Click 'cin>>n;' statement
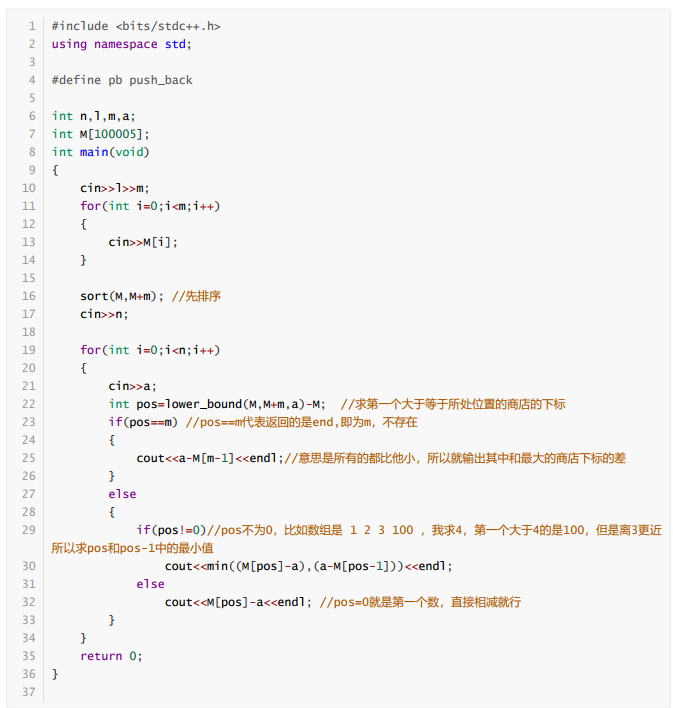Image resolution: width=673 pixels, height=708 pixels. tap(104, 314)
